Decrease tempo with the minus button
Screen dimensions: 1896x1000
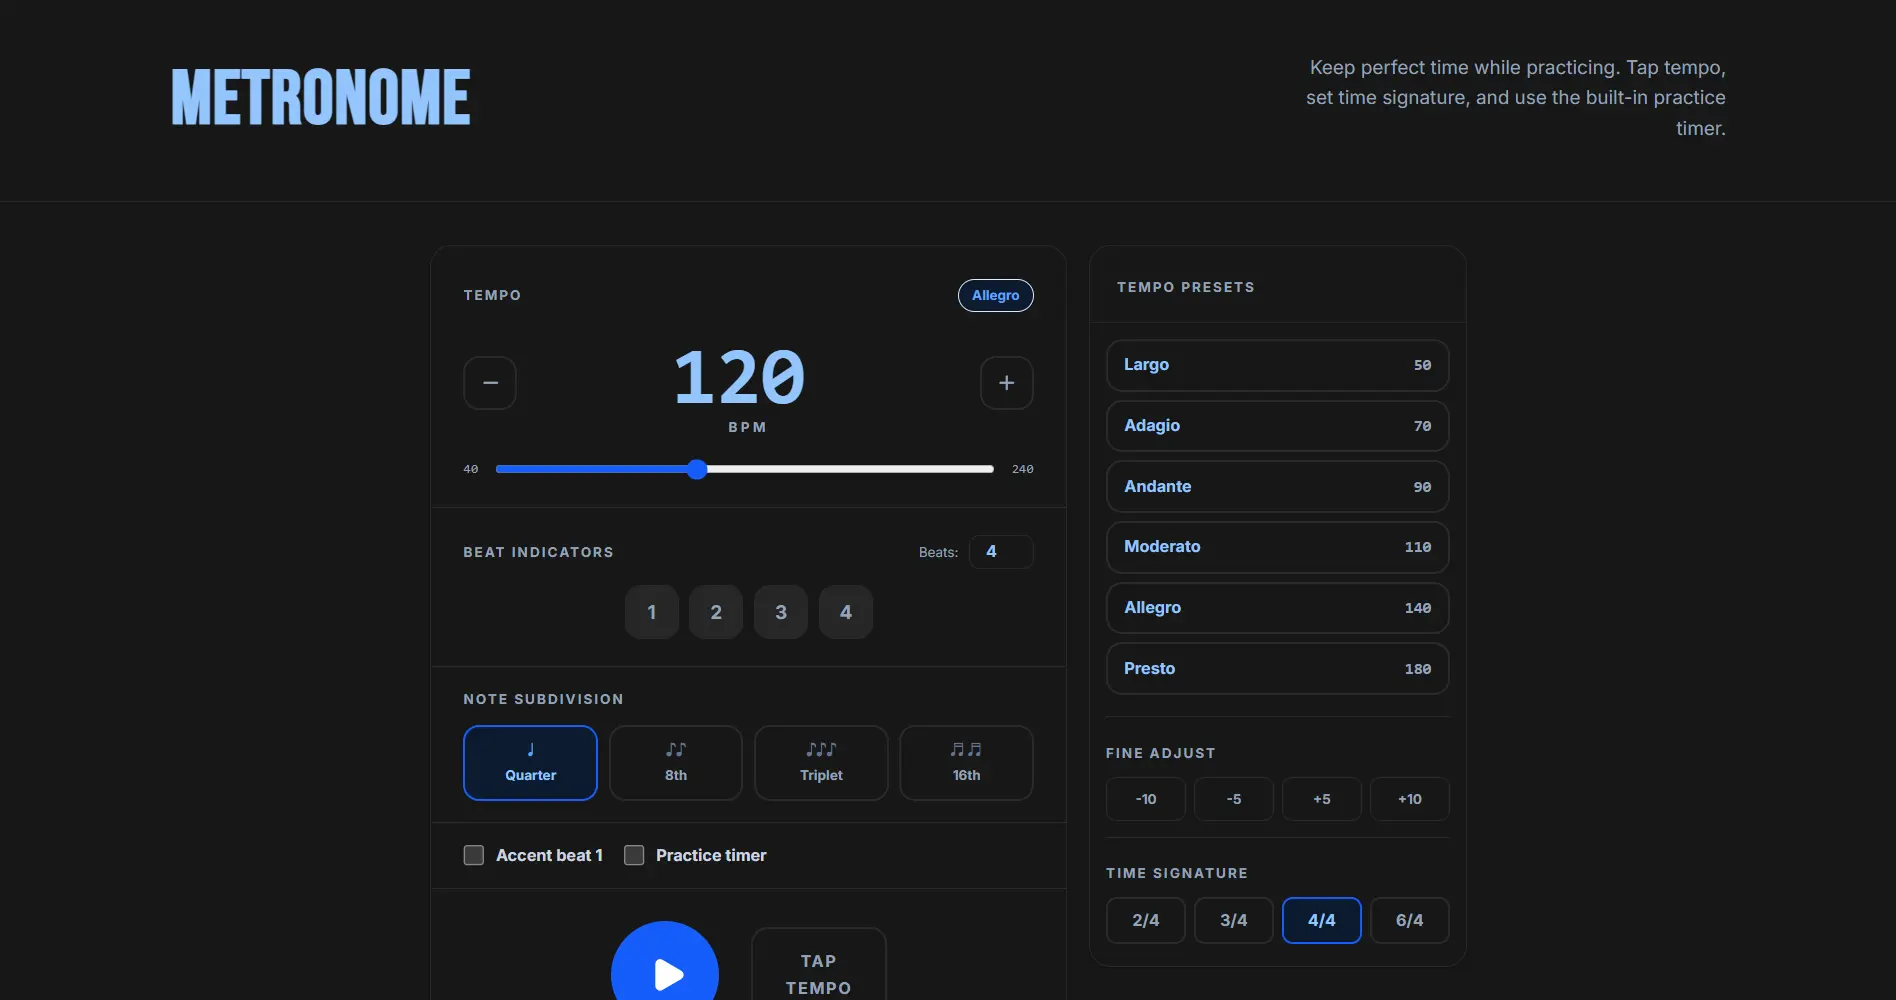(490, 383)
